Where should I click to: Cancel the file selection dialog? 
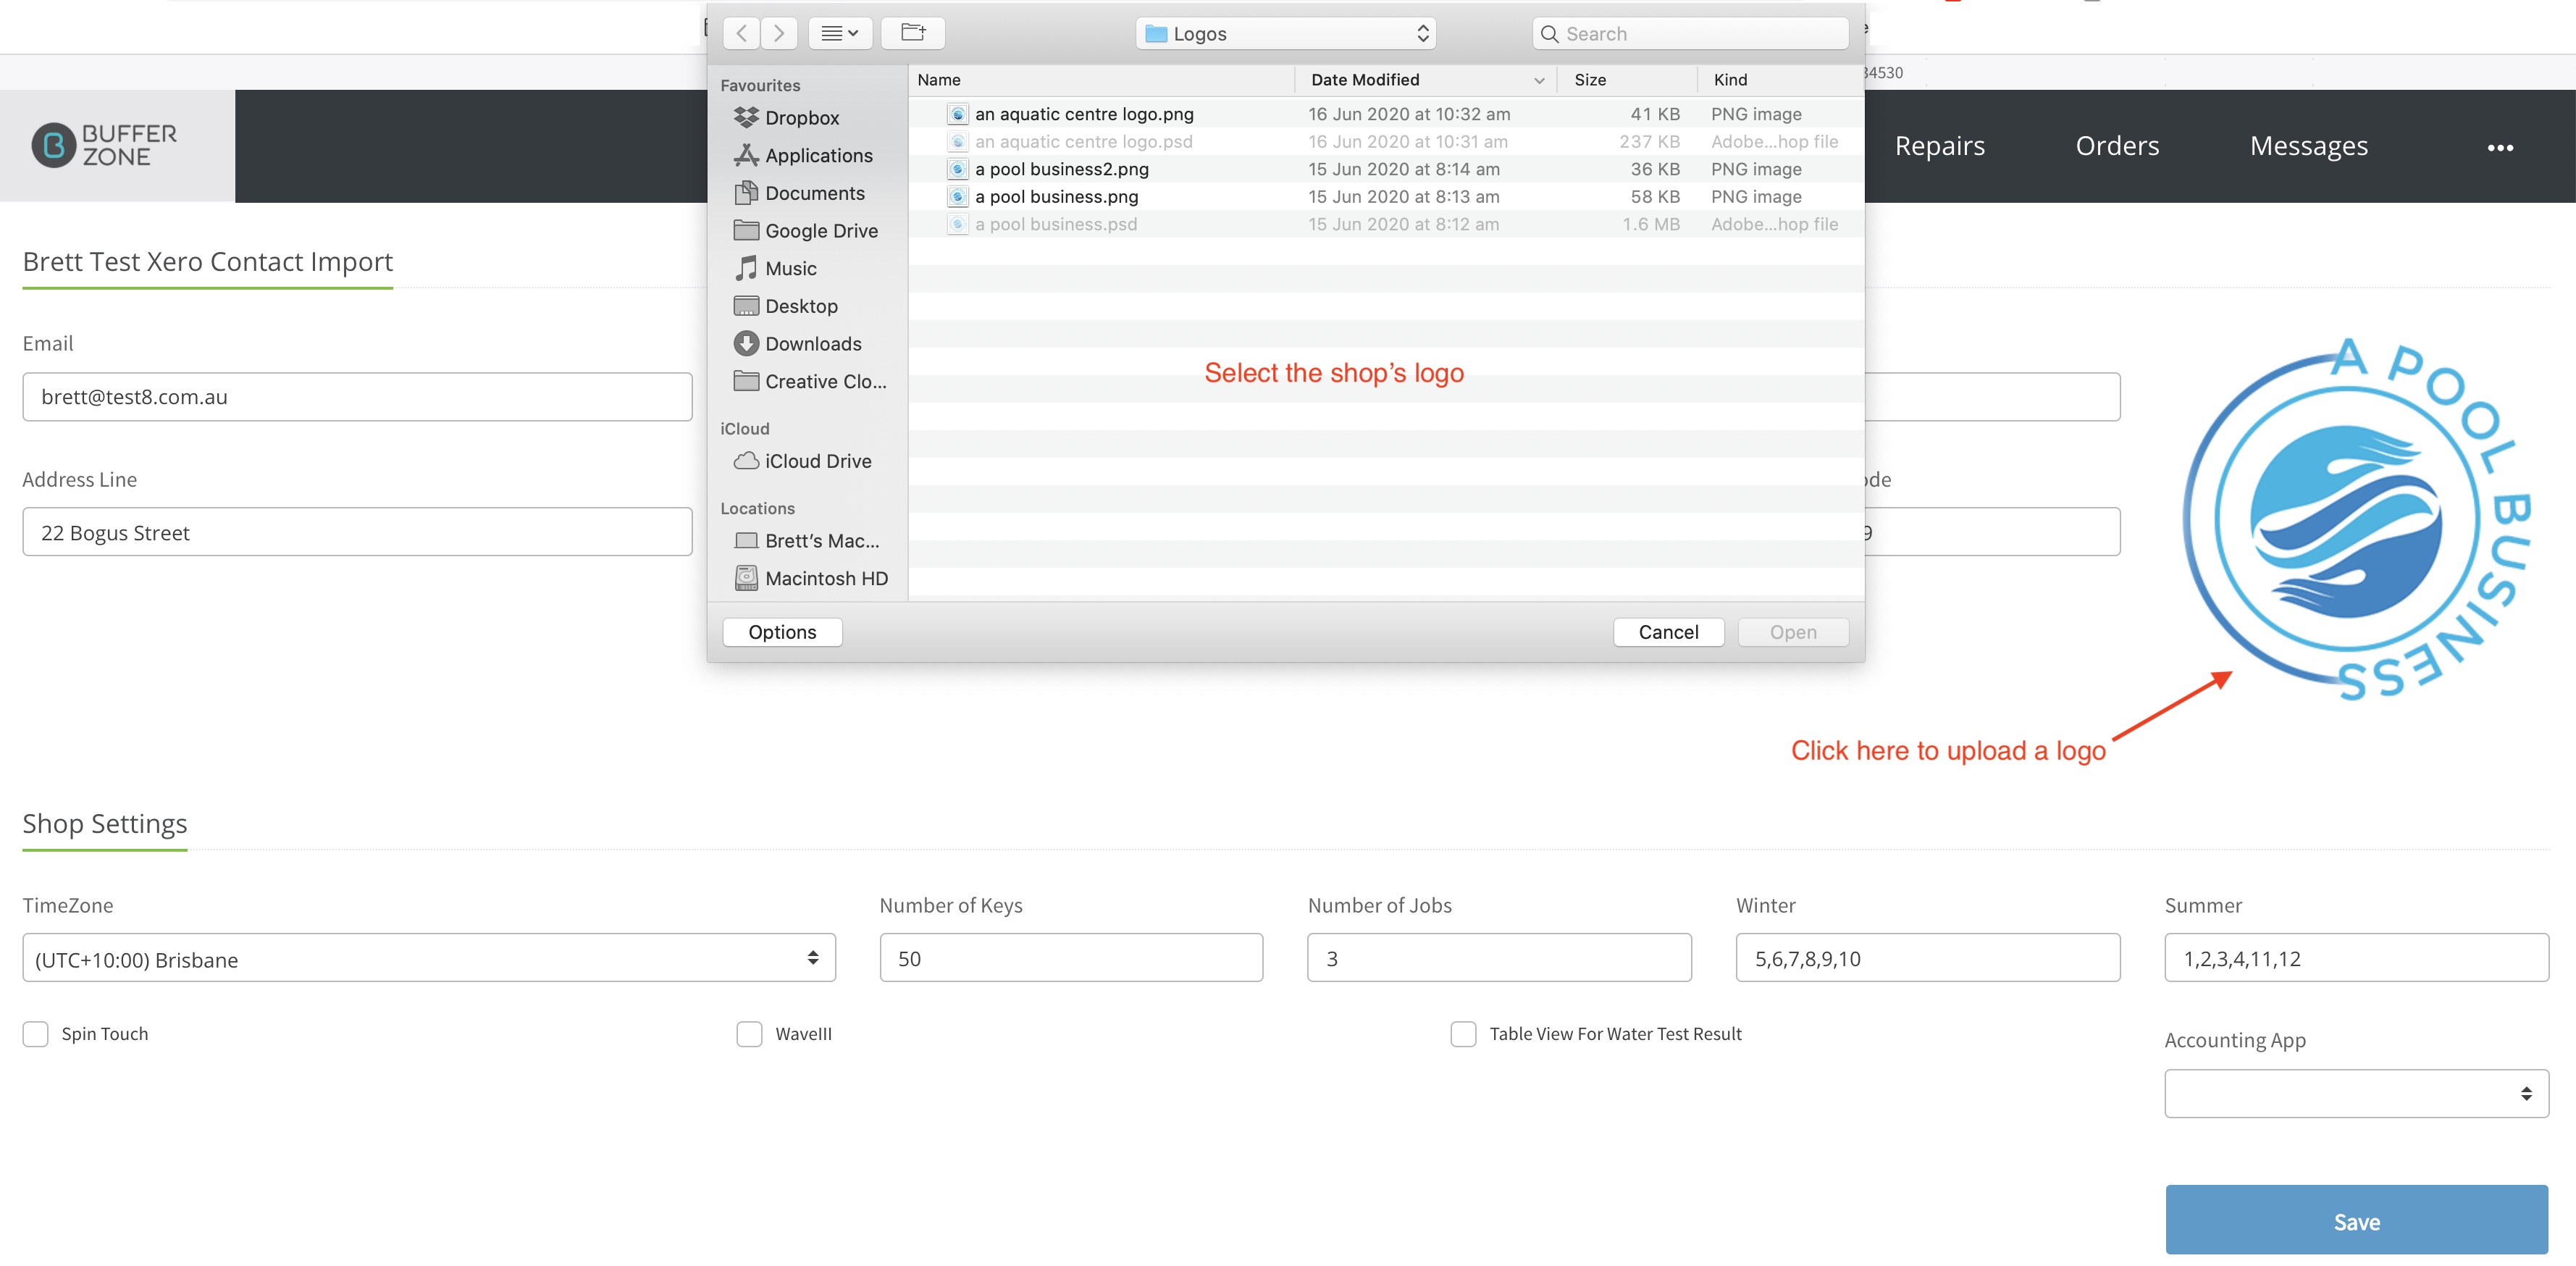pyautogui.click(x=1668, y=632)
